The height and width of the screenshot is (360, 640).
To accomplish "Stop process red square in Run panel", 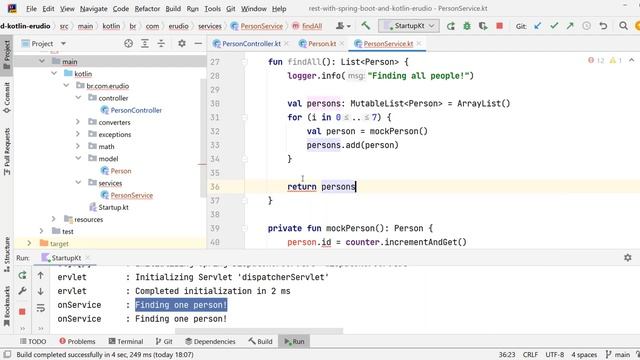I will 22,311.
